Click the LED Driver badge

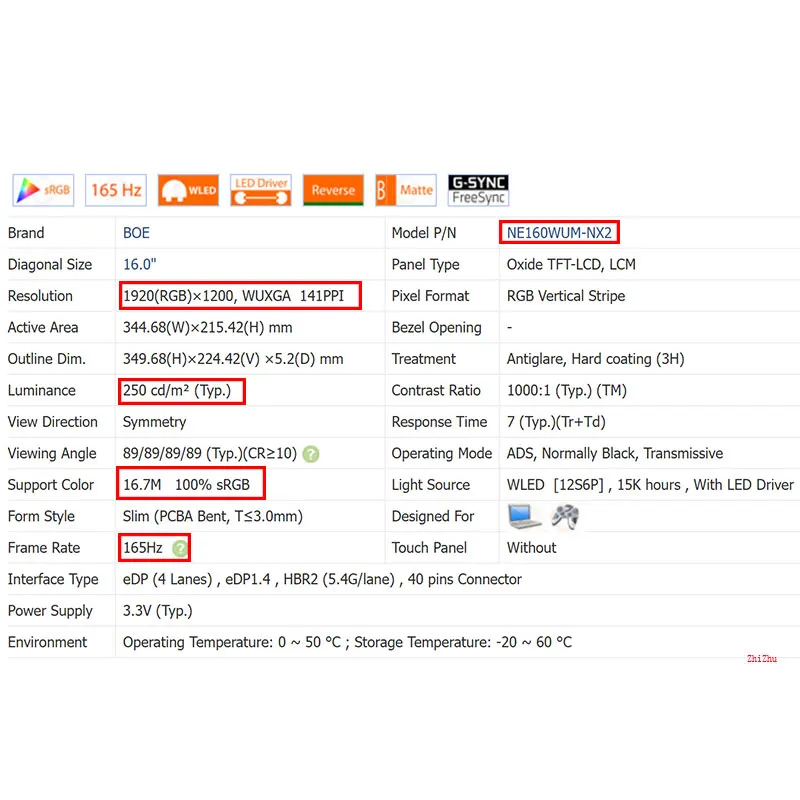[261, 190]
